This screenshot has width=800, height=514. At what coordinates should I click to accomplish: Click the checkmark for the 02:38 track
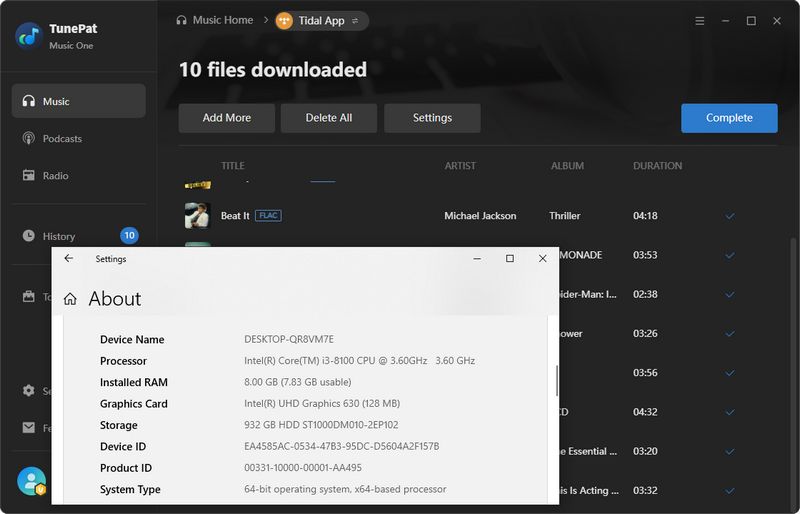point(730,295)
